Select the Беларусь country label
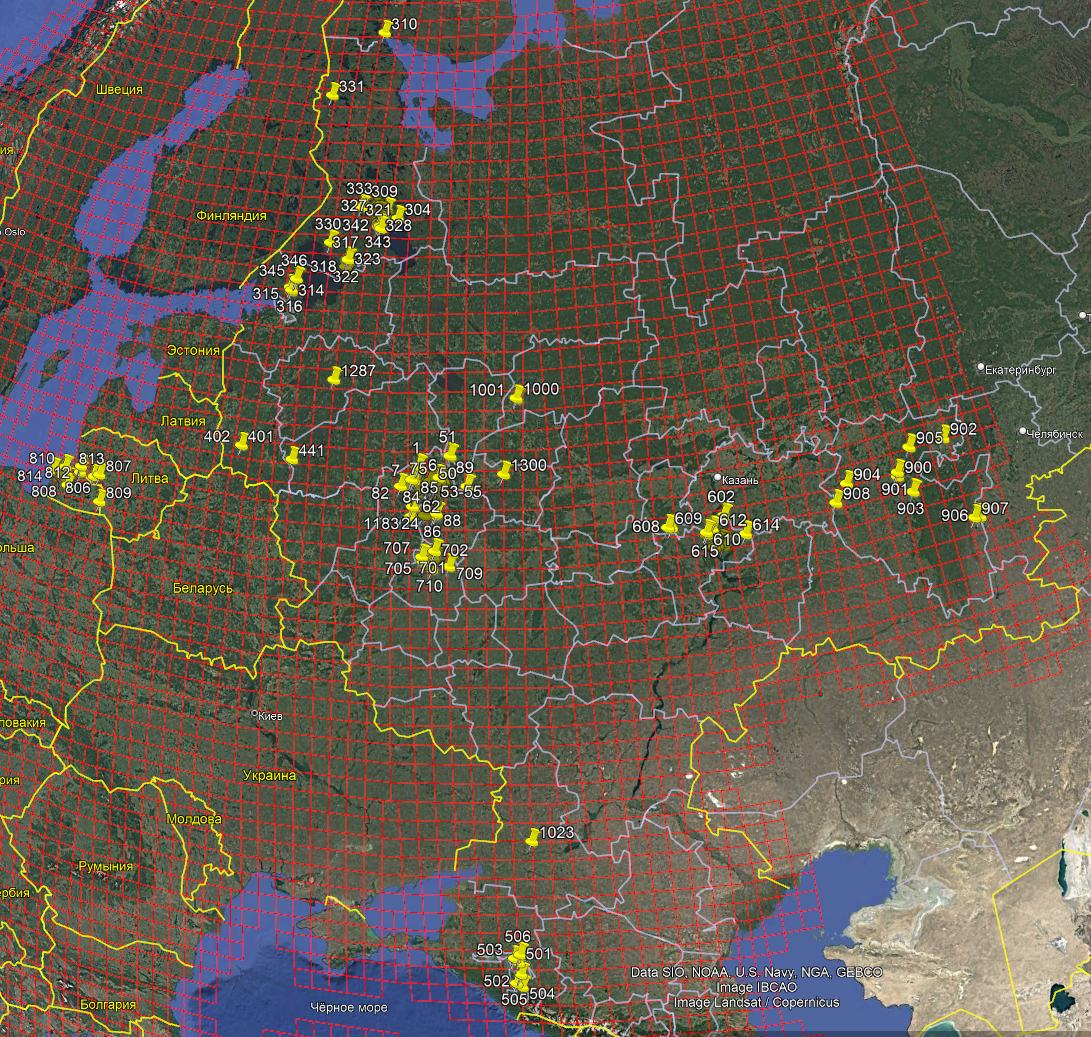This screenshot has height=1037, width=1091. click(x=202, y=588)
